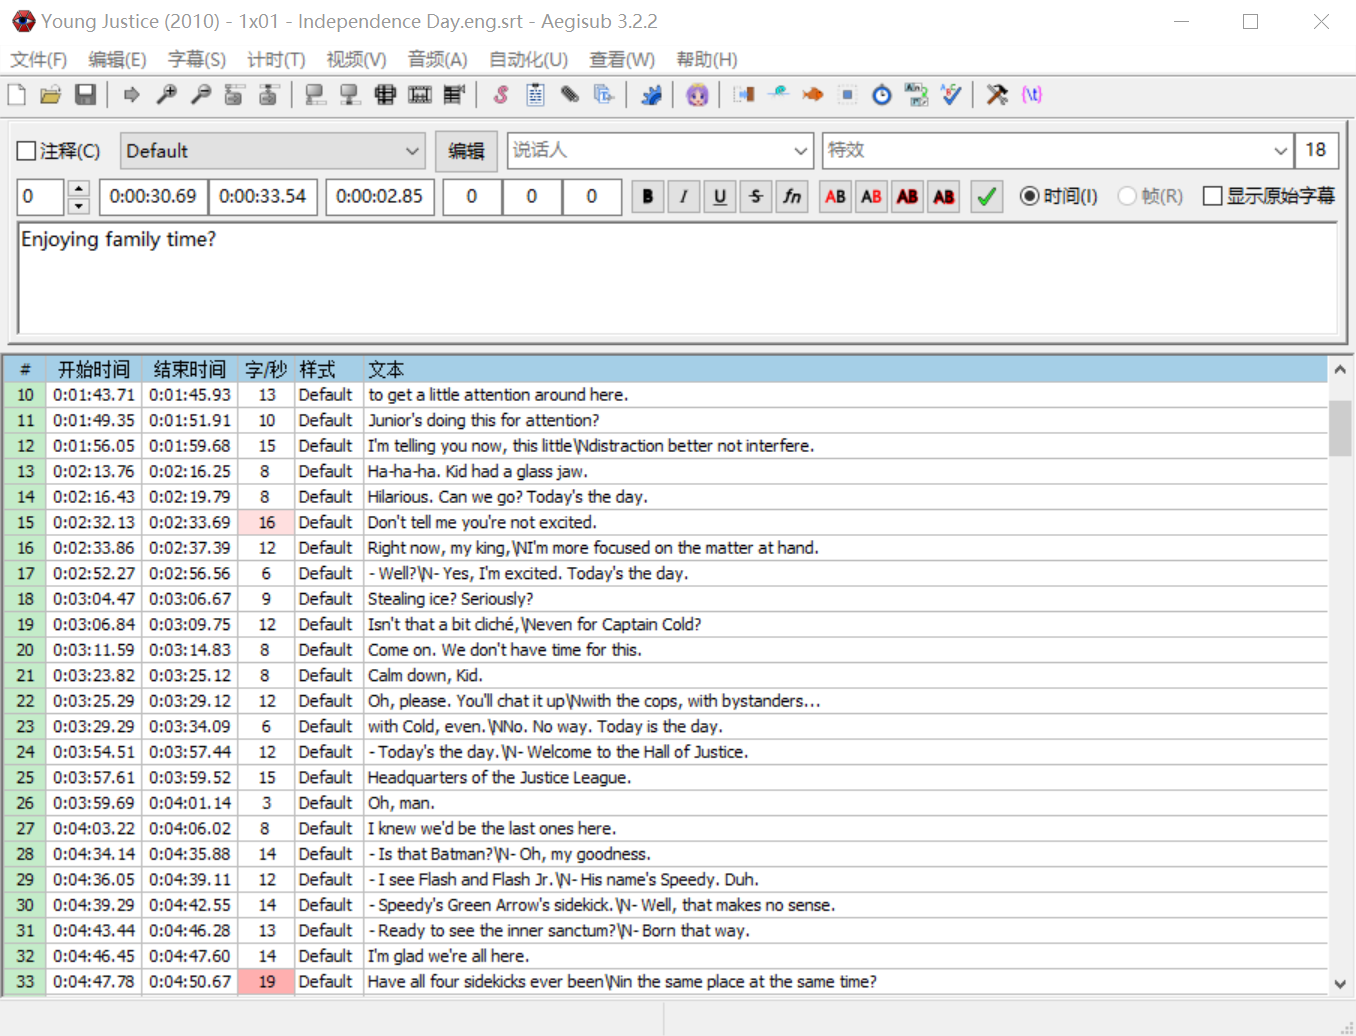Open the Styles Manager pink S icon
Screen dimensions: 1356x1036
point(501,95)
